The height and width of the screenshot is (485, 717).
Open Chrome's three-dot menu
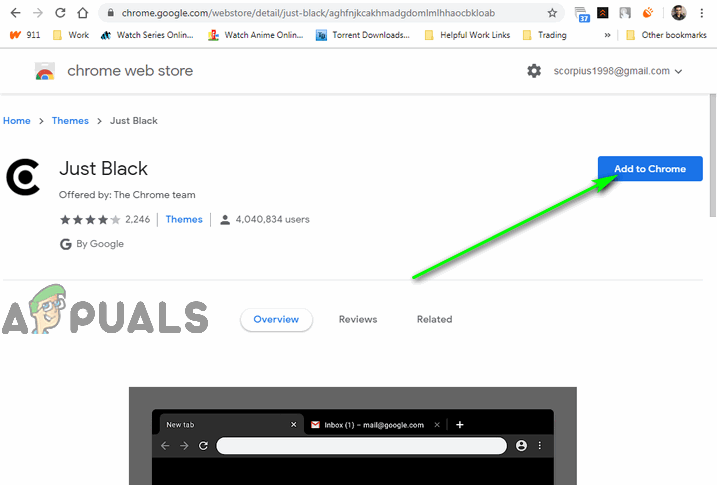(701, 13)
